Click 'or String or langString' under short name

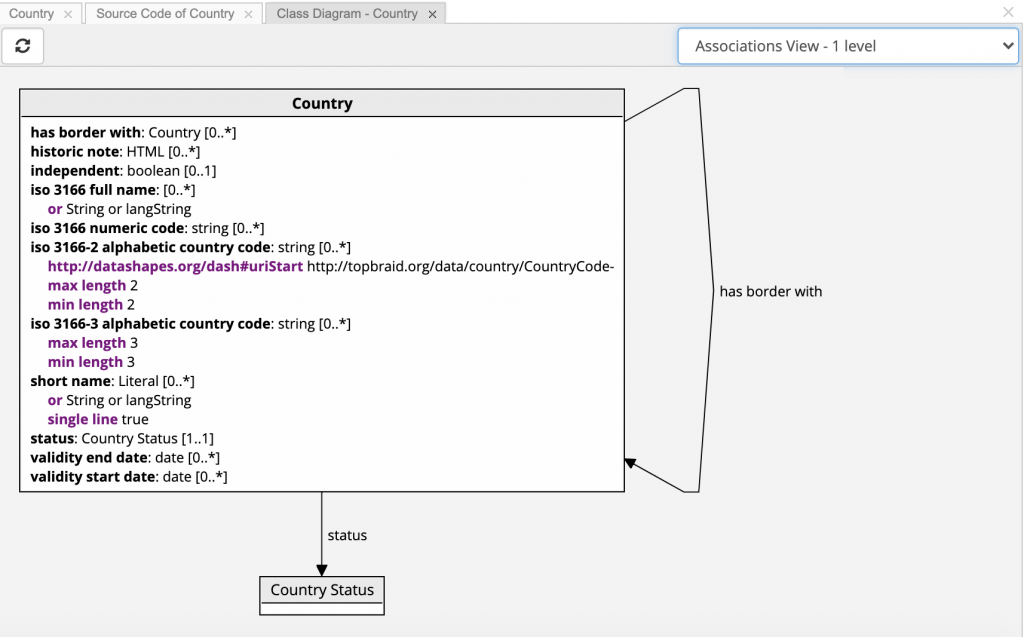pos(120,400)
